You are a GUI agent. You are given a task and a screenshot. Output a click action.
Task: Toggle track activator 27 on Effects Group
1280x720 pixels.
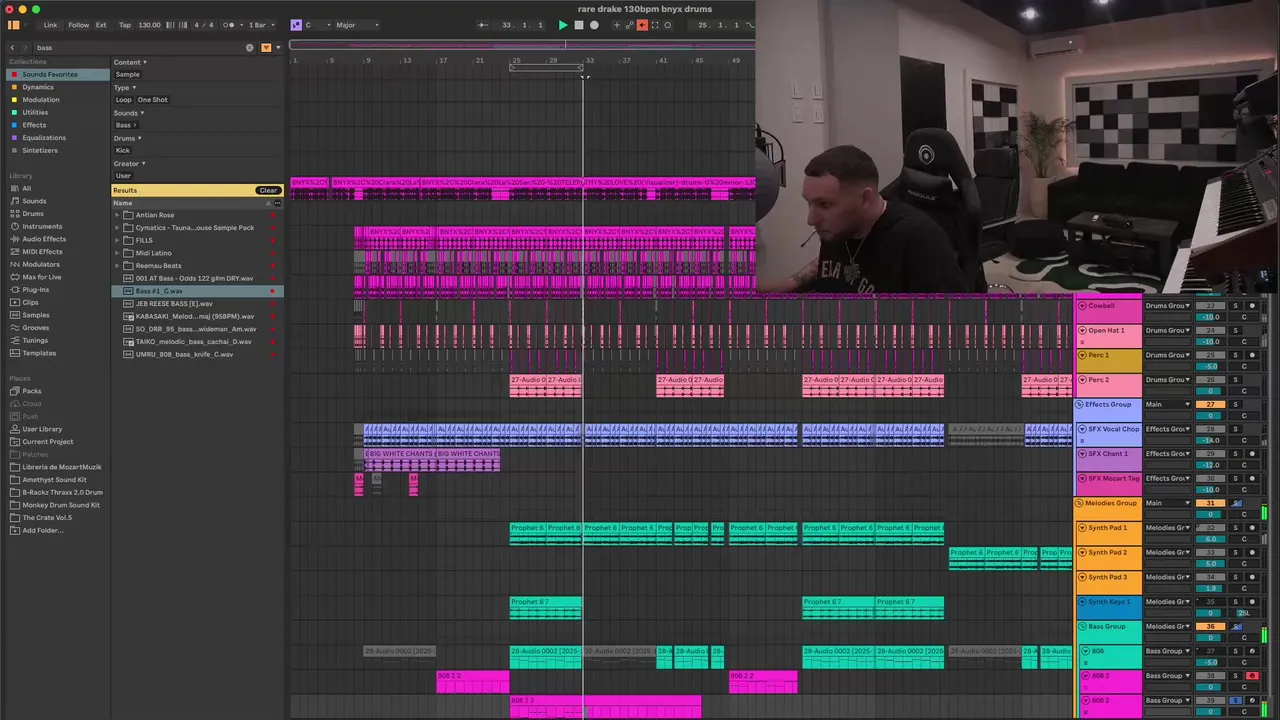1210,405
